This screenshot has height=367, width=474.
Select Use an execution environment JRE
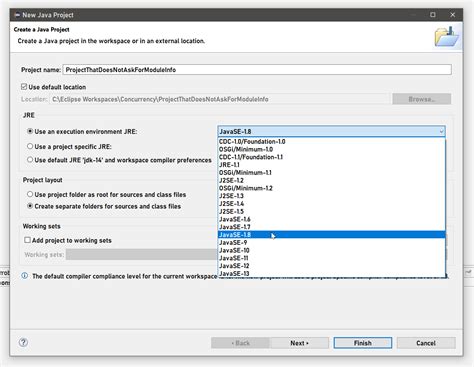[x=30, y=131]
